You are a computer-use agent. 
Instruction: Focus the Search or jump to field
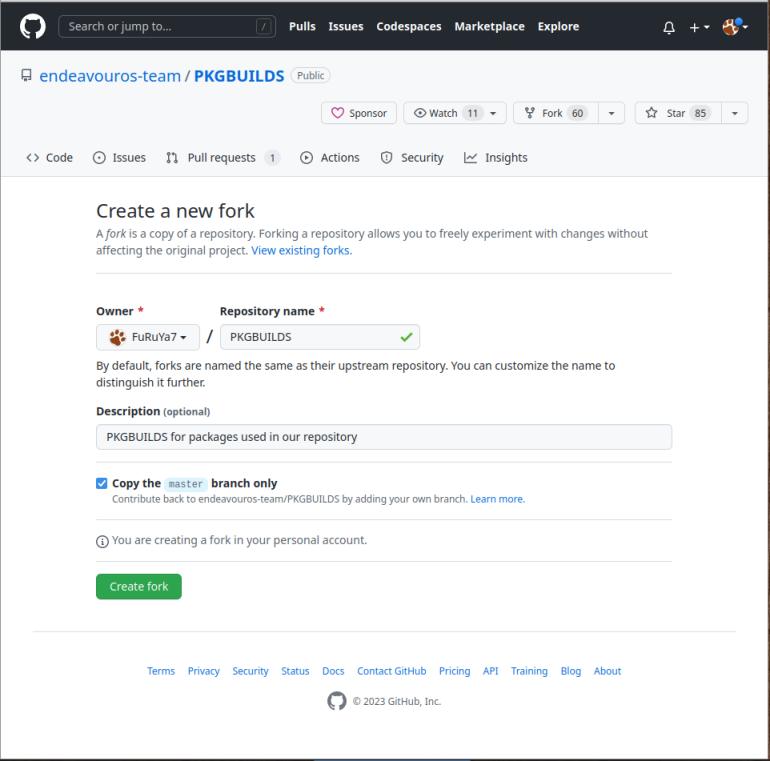[x=167, y=27]
